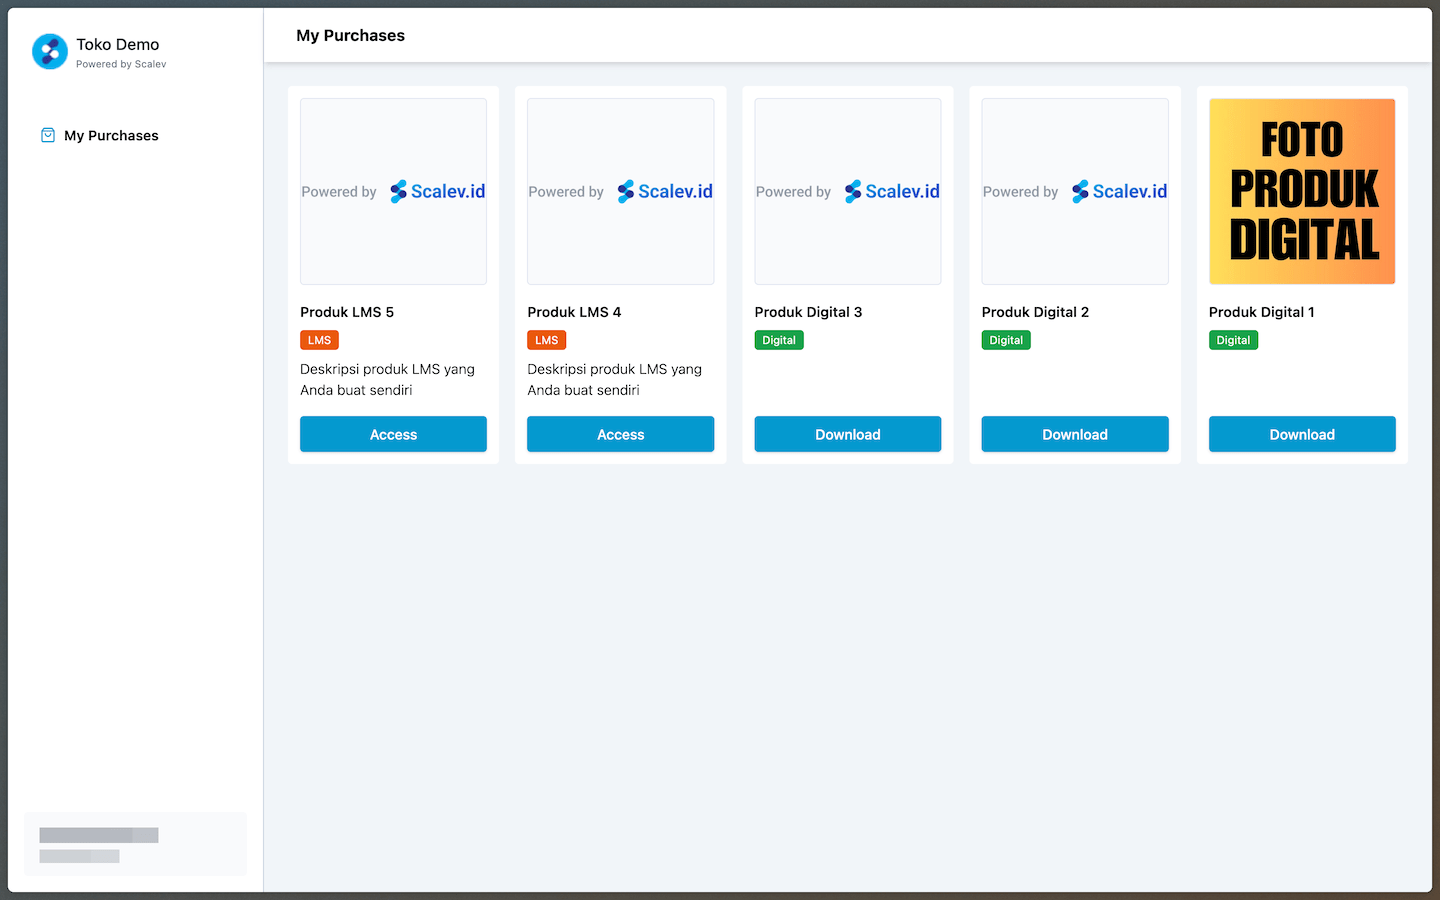Click the blue Scalev hexagon mark on Produk LMS 5

point(398,191)
